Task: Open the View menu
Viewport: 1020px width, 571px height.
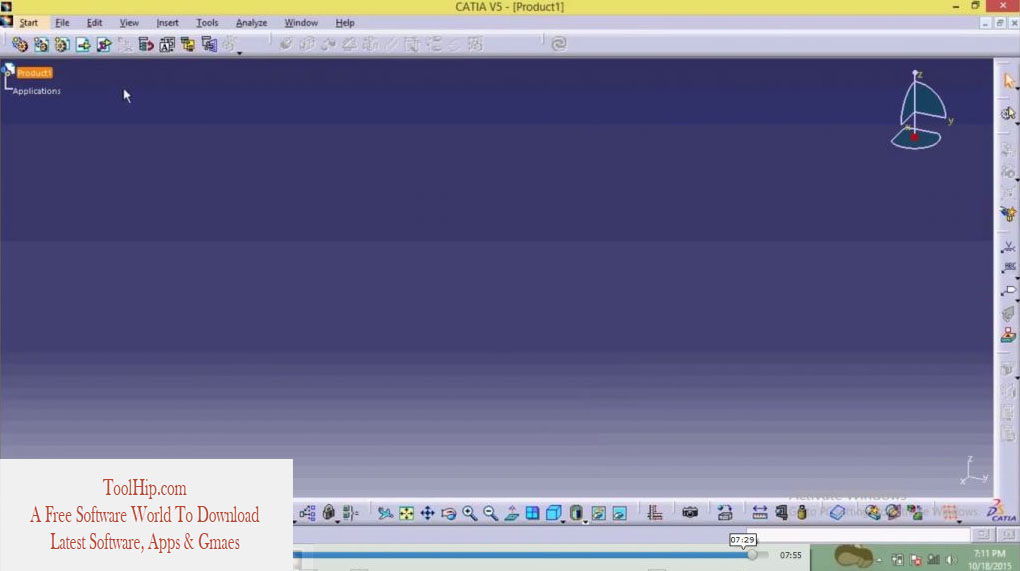Action: pos(129,23)
